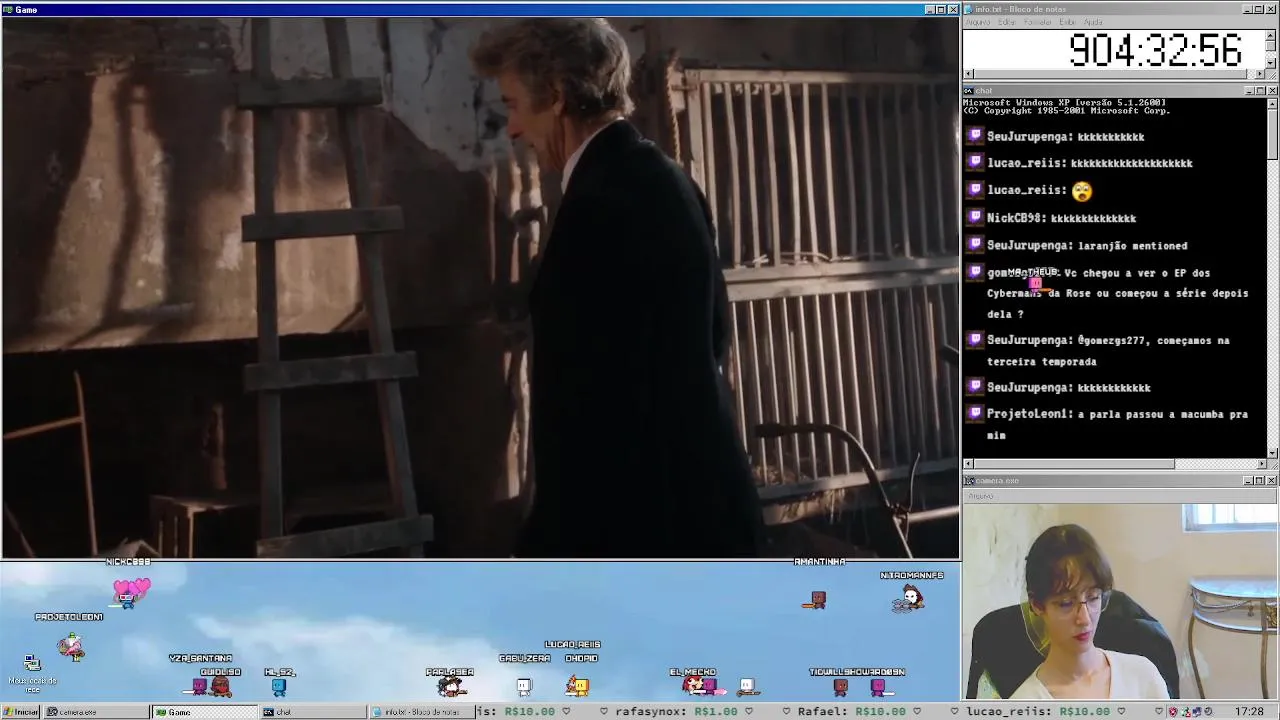1280x720 pixels.
Task: Click the PROJETOLEON1 character sprite
Action: pos(71,647)
